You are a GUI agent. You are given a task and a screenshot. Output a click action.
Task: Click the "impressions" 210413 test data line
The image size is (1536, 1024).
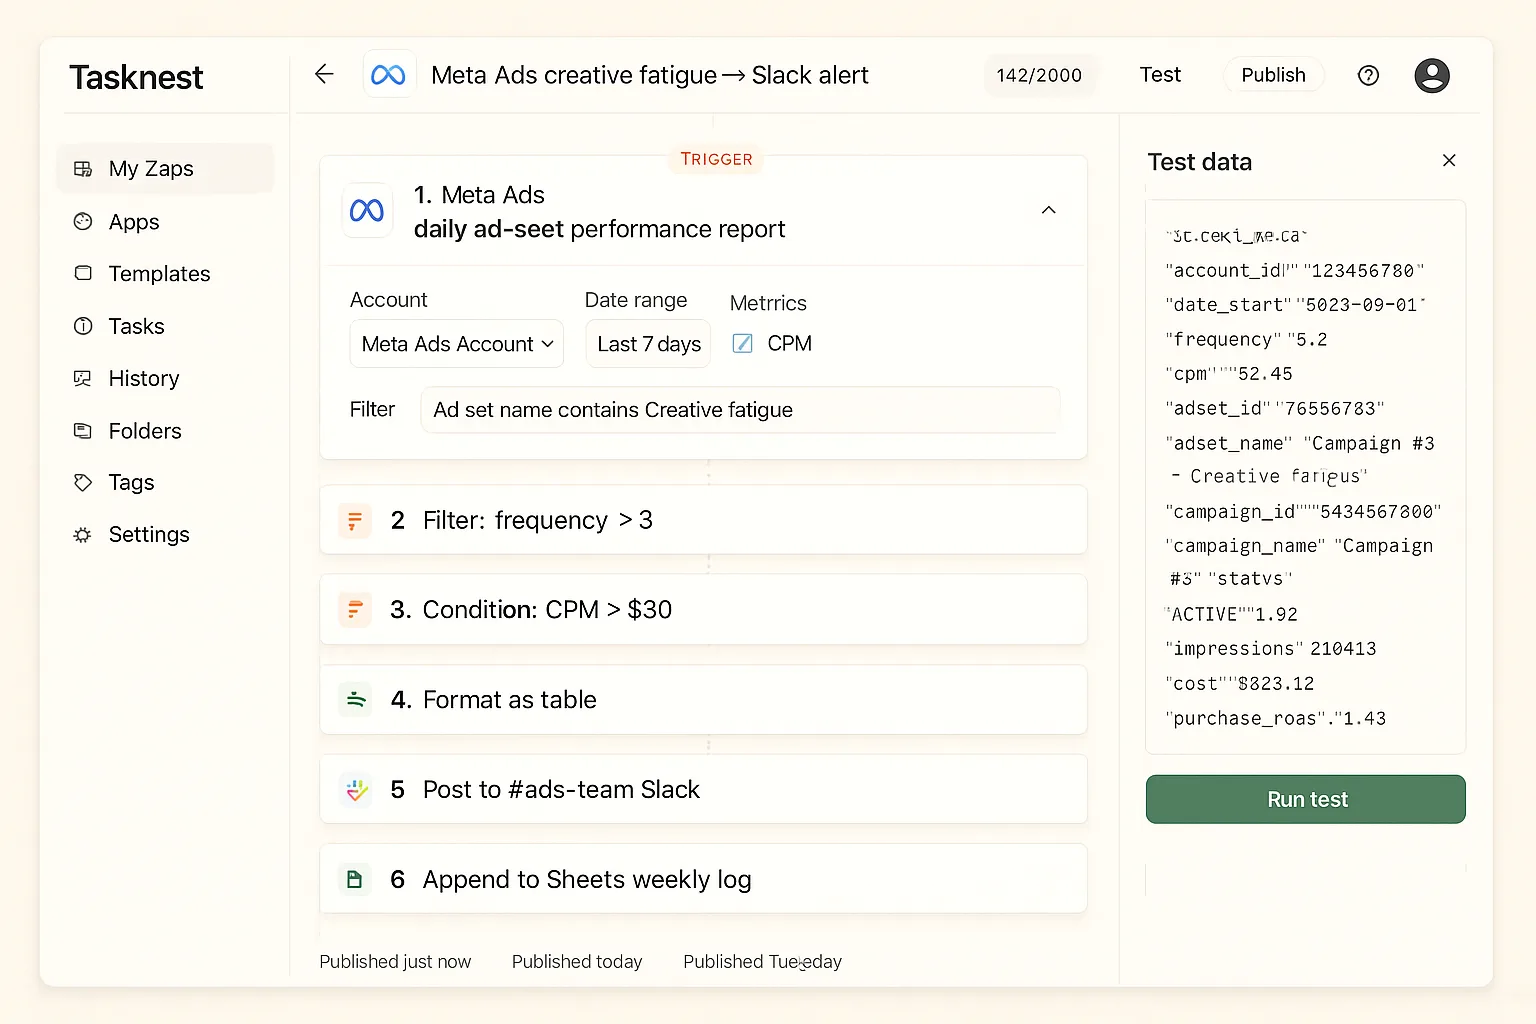1270,649
